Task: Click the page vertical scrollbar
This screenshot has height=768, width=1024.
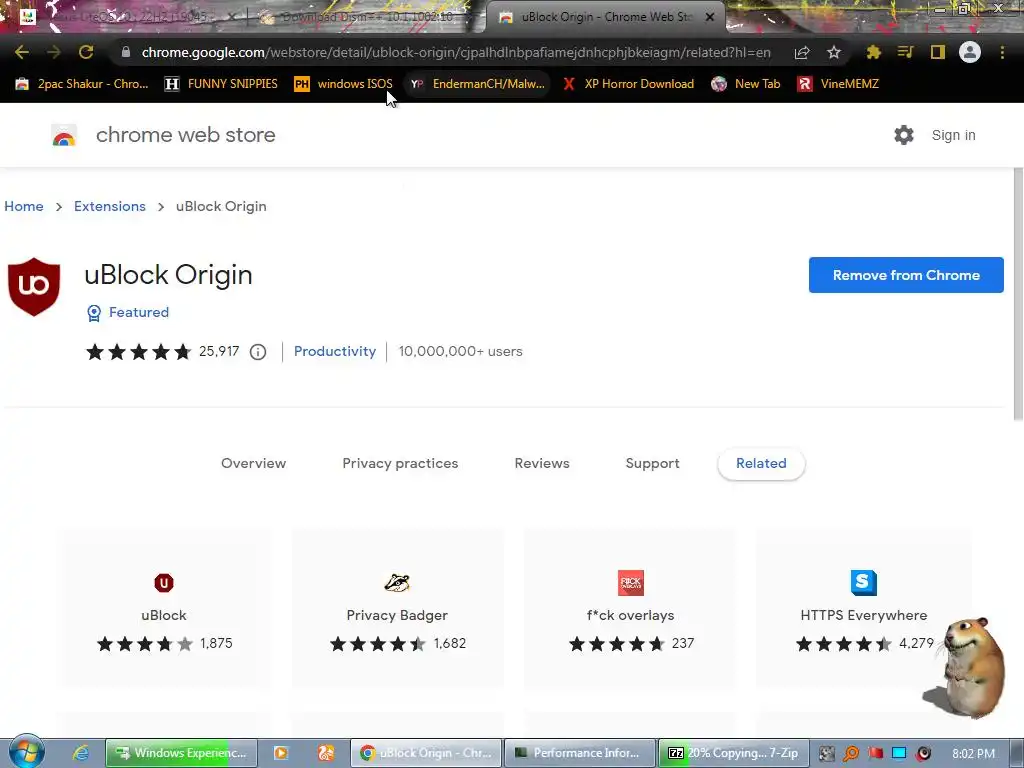Action: [1017, 294]
